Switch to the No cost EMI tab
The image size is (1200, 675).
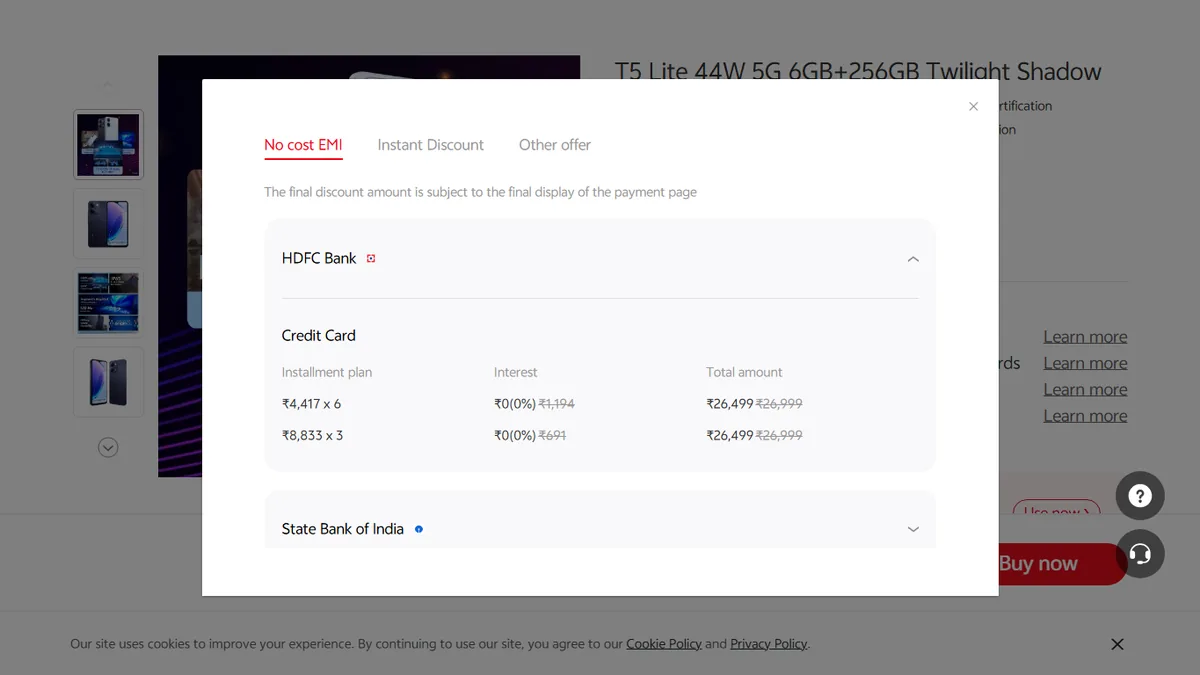coord(303,145)
